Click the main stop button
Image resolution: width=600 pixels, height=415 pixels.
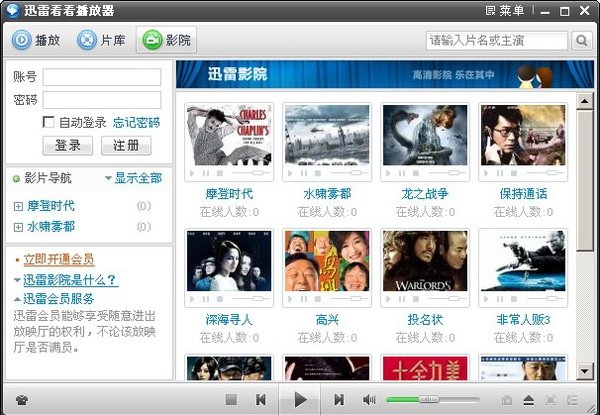[231, 400]
